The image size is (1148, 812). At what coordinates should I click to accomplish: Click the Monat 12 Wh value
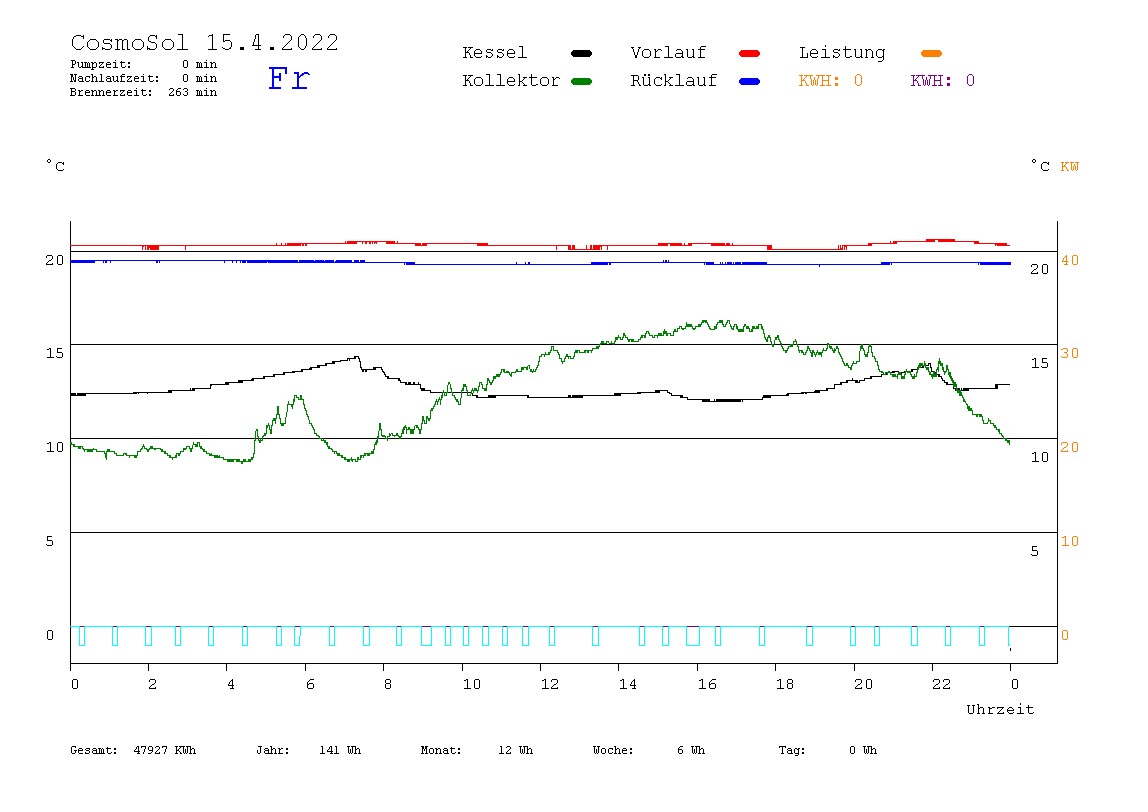click(x=477, y=750)
